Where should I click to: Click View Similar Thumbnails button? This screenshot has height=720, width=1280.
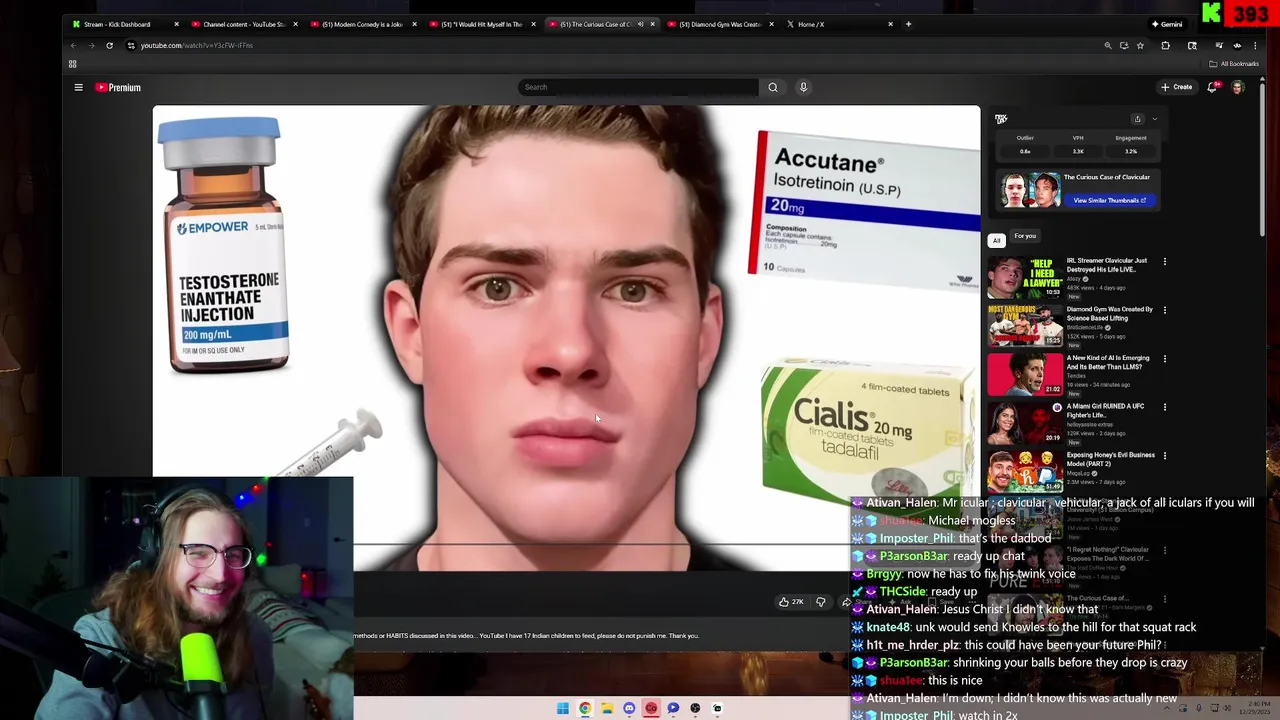pyautogui.click(x=1110, y=200)
